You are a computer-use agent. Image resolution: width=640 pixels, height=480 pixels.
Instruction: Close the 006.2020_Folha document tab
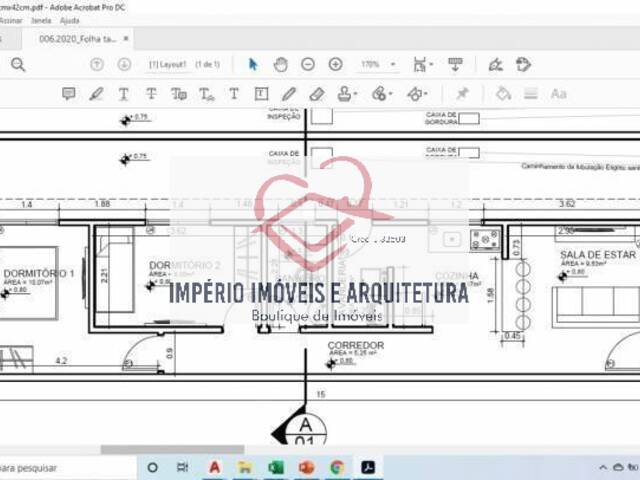pyautogui.click(x=126, y=38)
